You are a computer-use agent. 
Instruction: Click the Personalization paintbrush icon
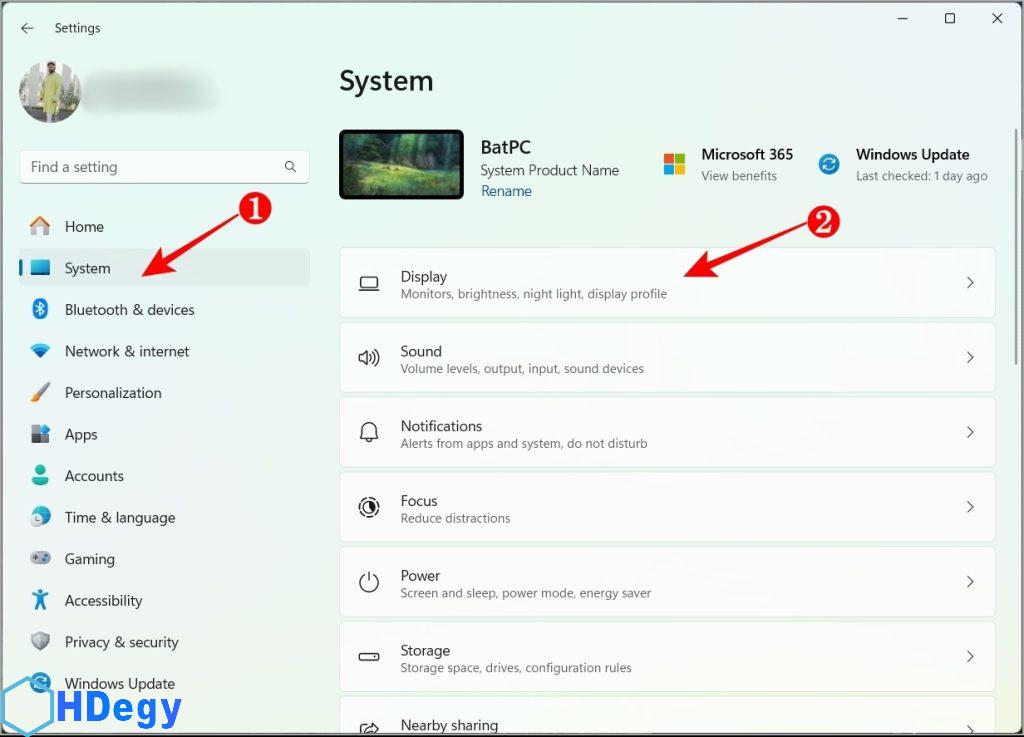(x=40, y=393)
